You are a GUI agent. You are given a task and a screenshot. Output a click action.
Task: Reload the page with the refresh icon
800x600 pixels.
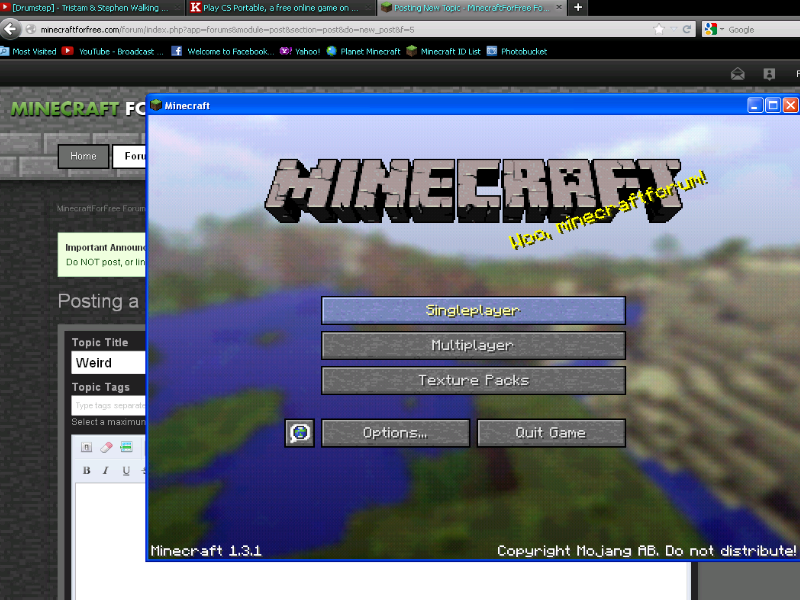click(687, 29)
